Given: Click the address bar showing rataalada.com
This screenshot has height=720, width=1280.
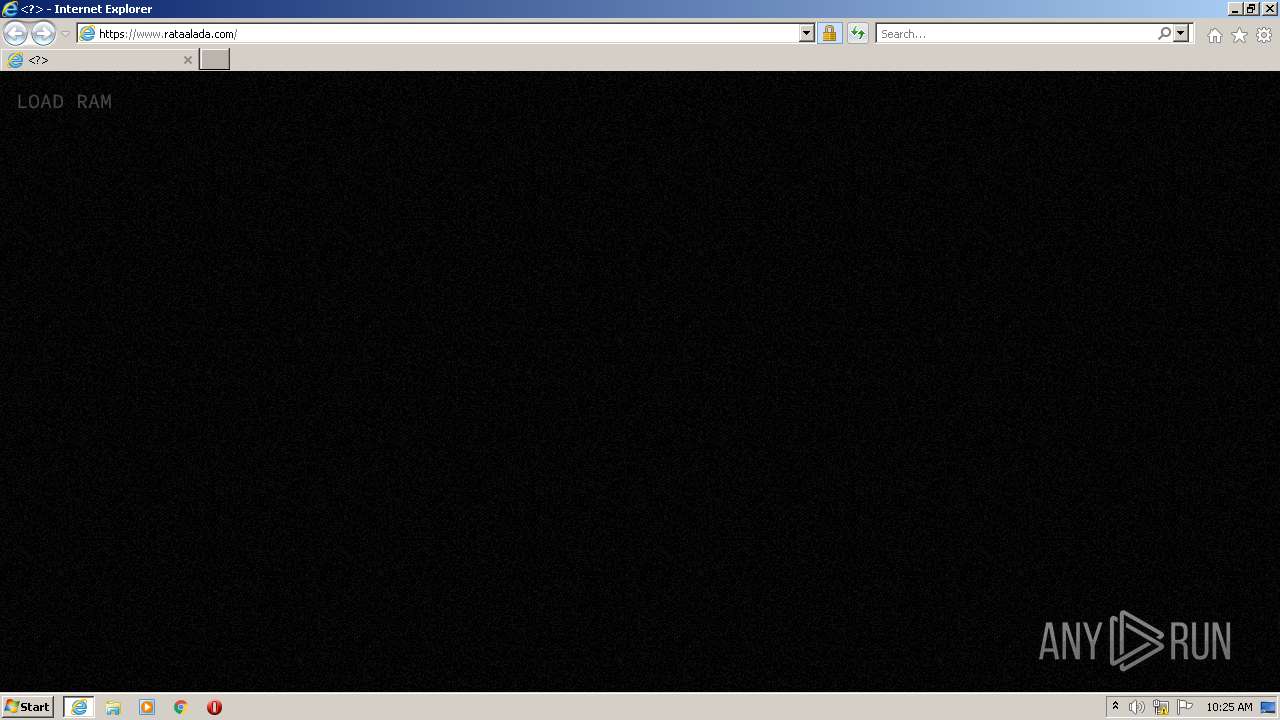Looking at the screenshot, I should (x=438, y=33).
